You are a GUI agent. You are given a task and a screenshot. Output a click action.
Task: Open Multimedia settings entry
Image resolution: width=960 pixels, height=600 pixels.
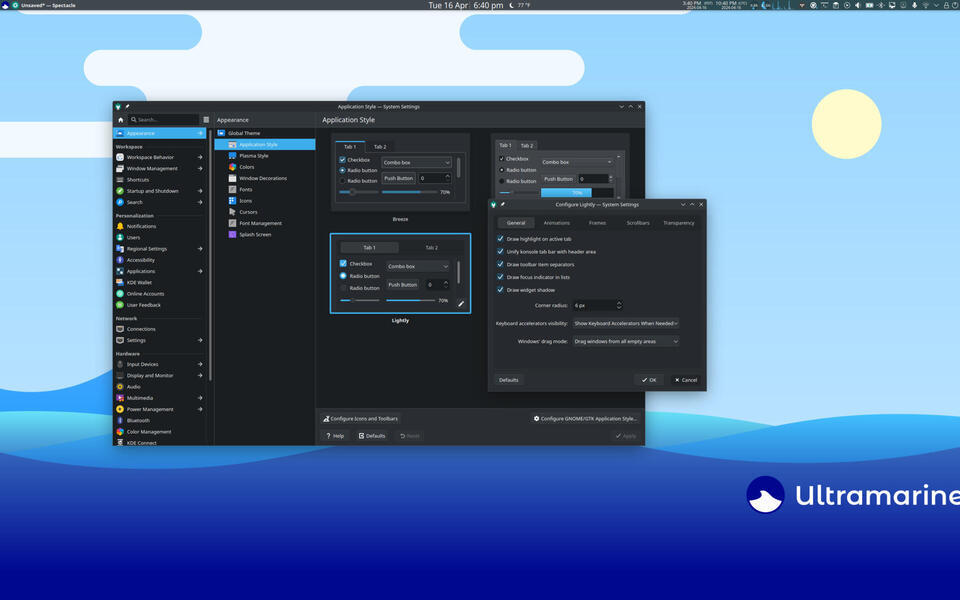click(x=159, y=398)
